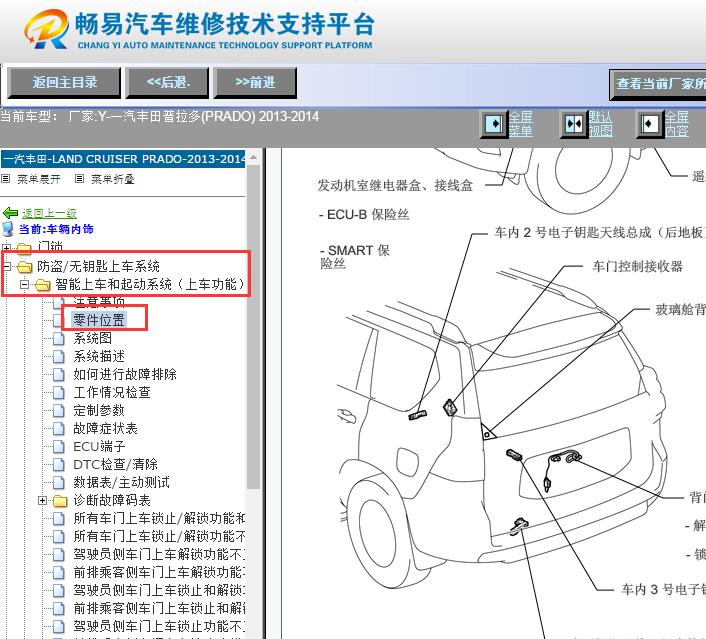Click the 全屏菜单 arrow icon
This screenshot has height=639, width=706.
click(x=494, y=124)
